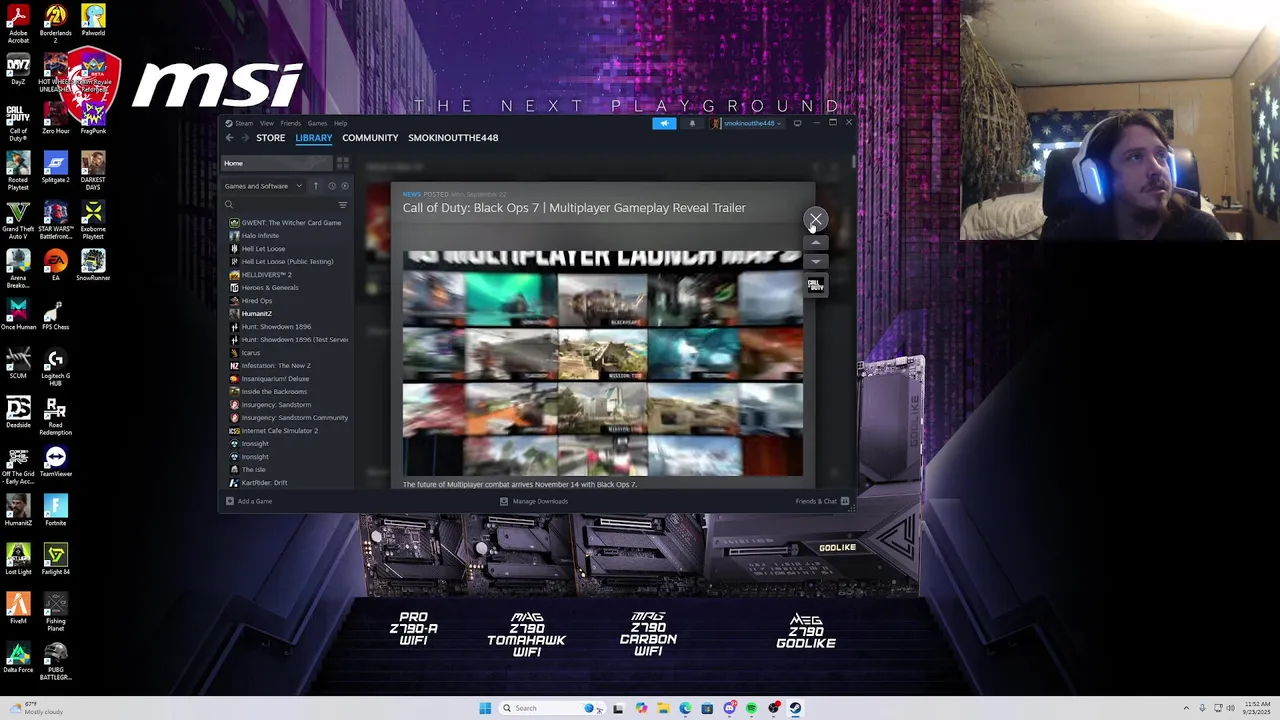Viewport: 1280px width, 720px height.
Task: Open EA app desktop shortcut
Action: 55,266
